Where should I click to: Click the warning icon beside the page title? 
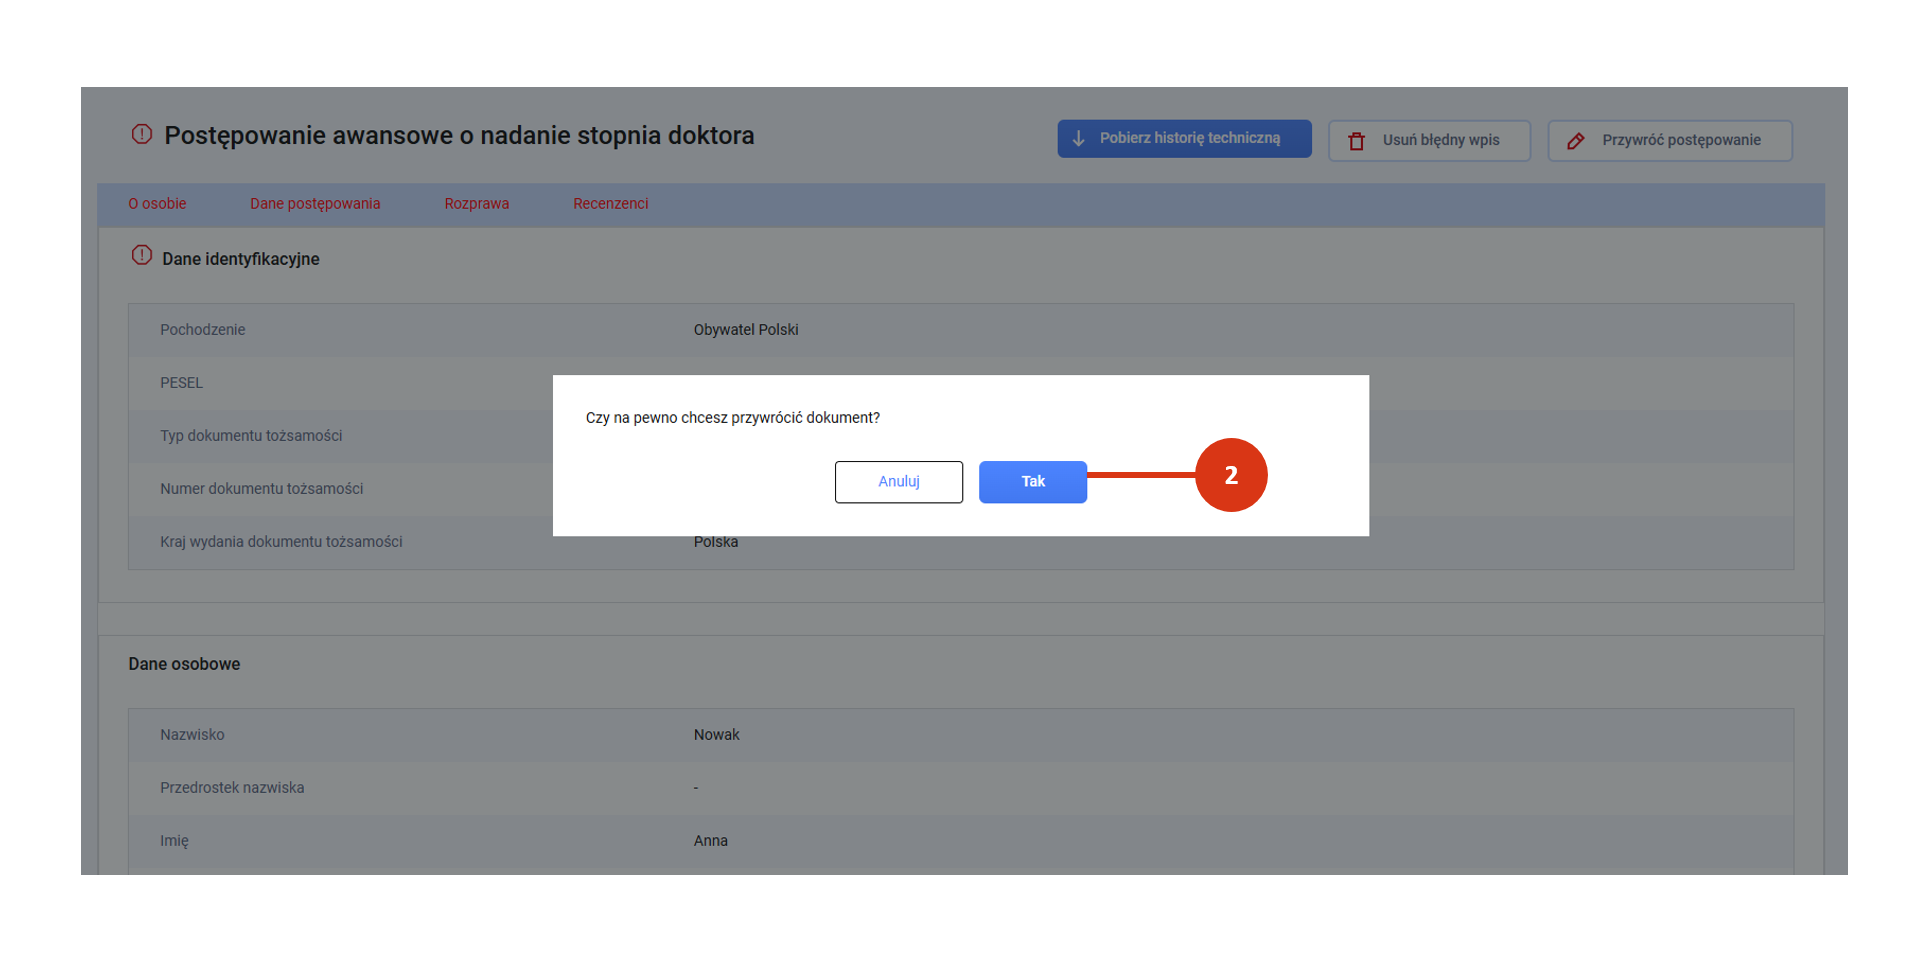point(142,134)
